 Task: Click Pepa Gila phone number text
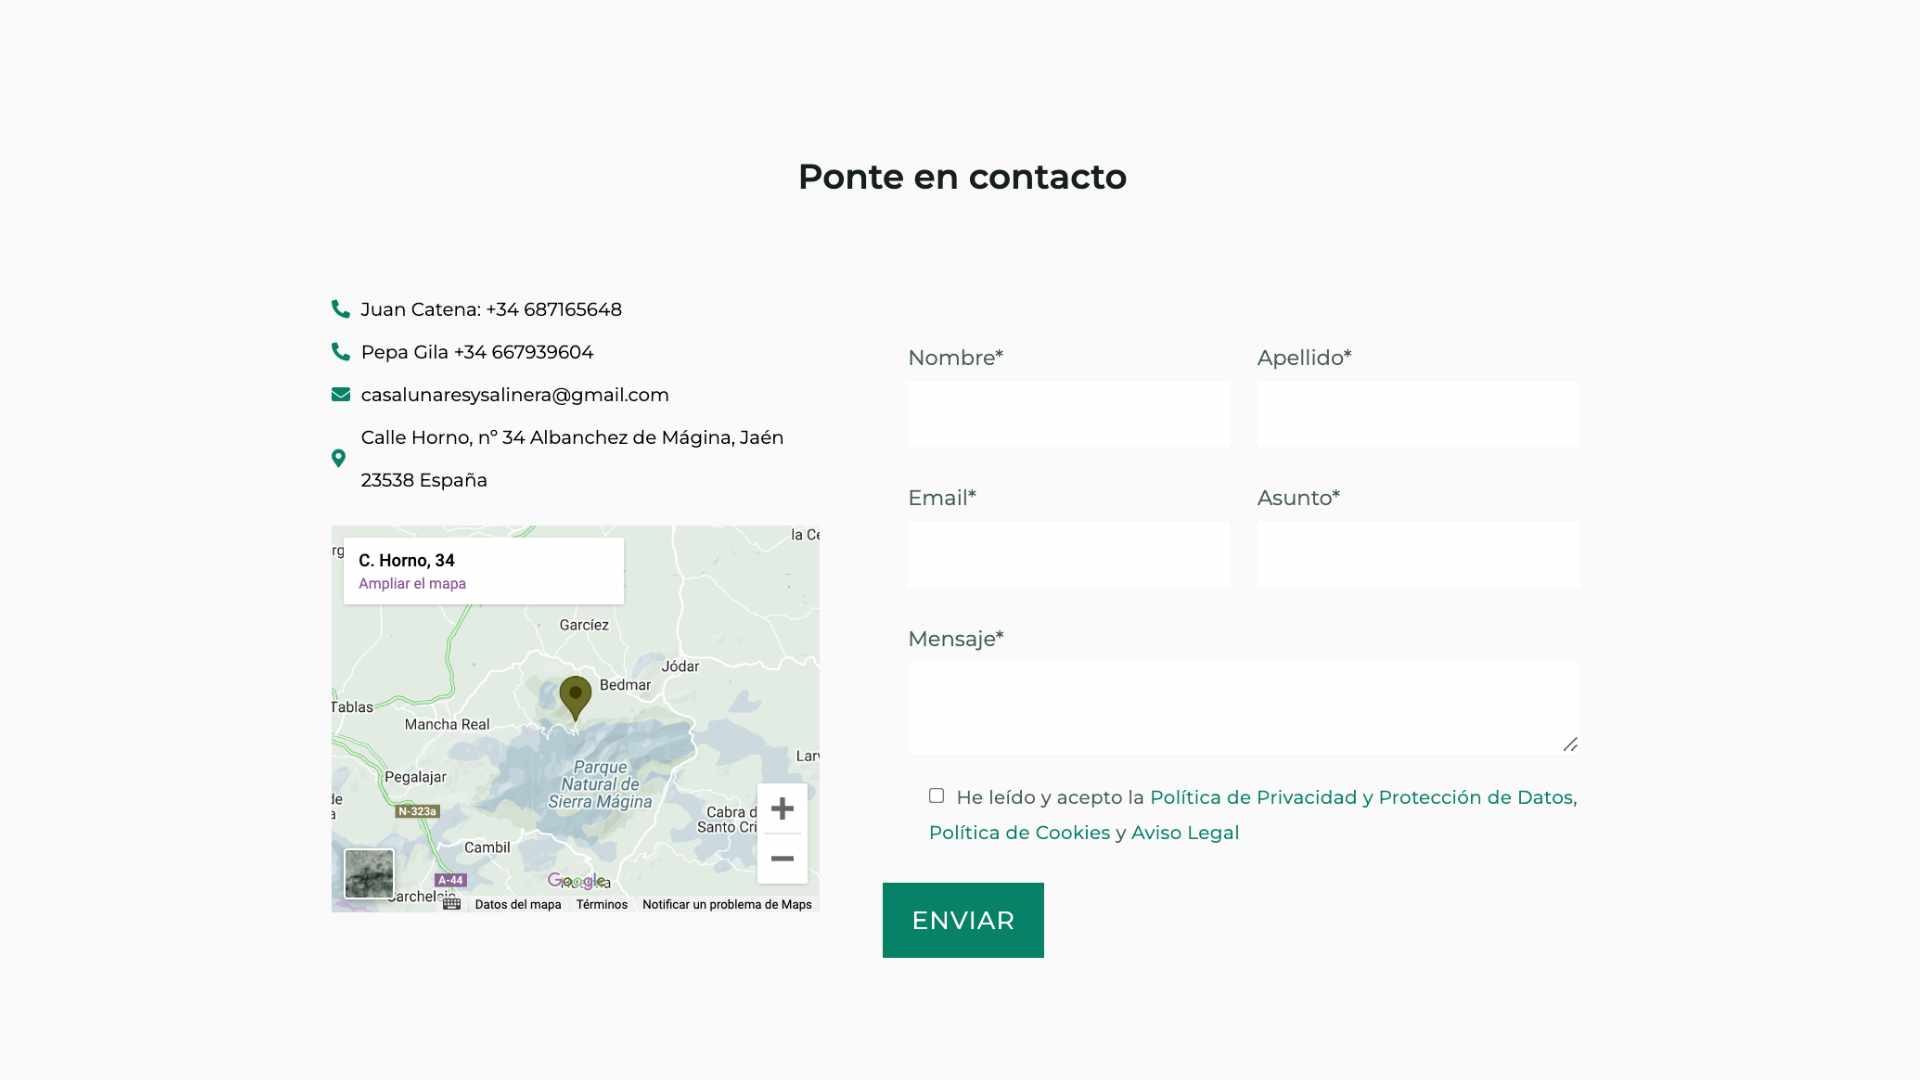point(477,352)
